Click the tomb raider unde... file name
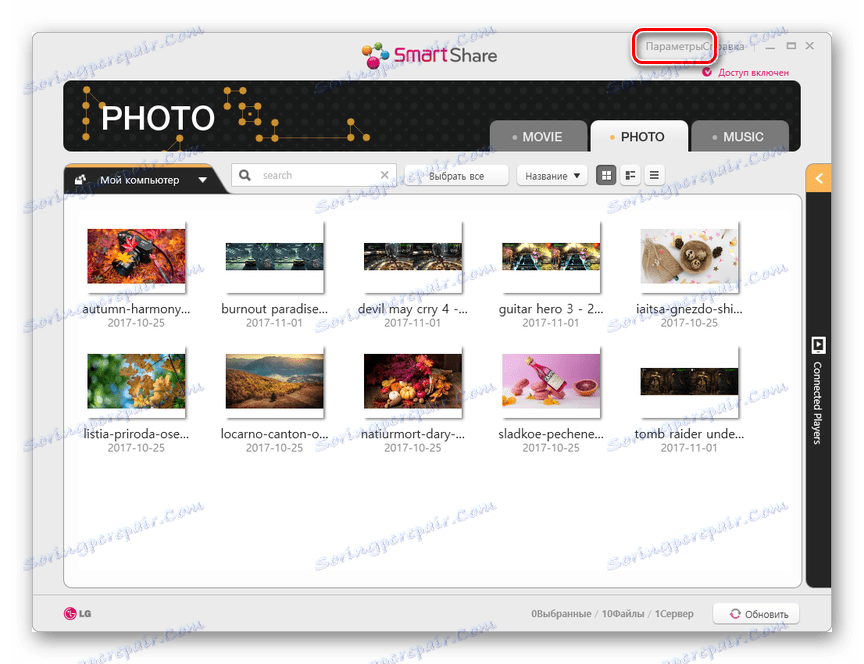Image resolution: width=864 pixels, height=664 pixels. click(689, 434)
